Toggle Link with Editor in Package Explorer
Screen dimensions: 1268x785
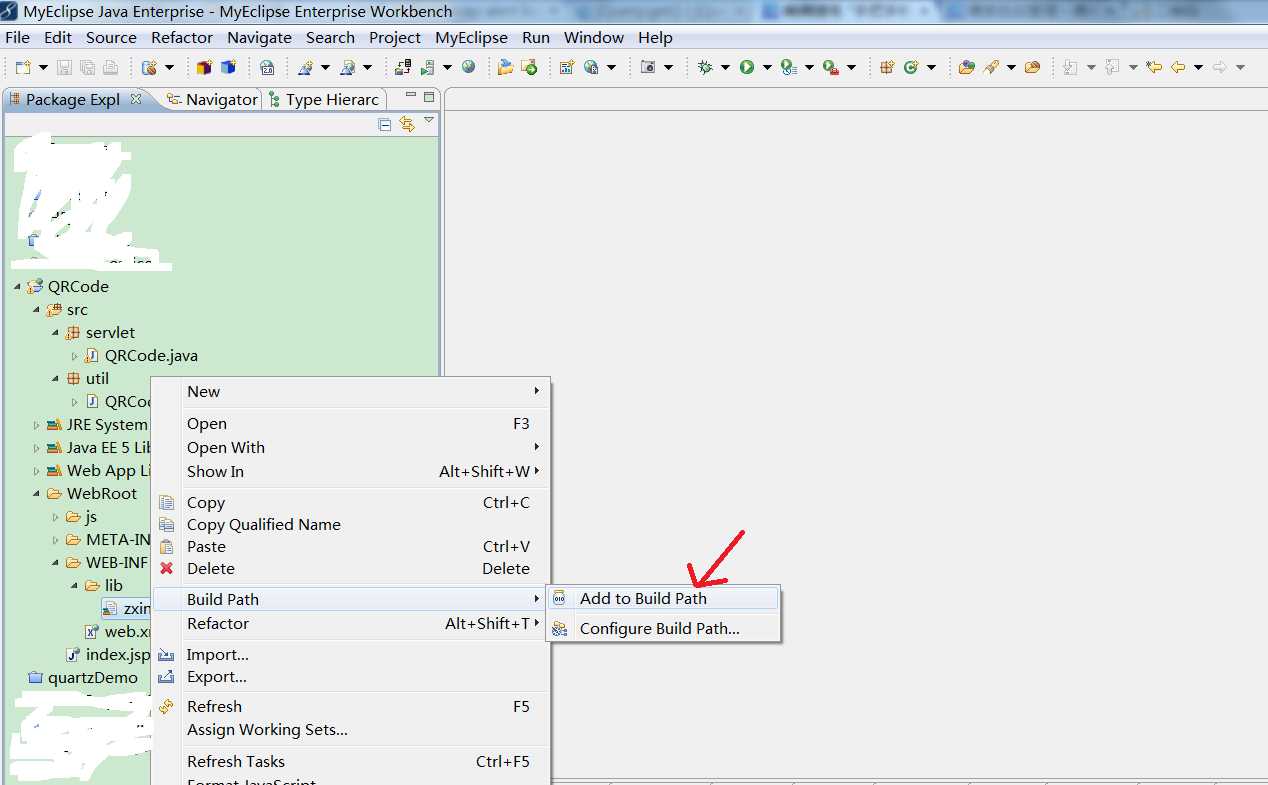click(407, 124)
